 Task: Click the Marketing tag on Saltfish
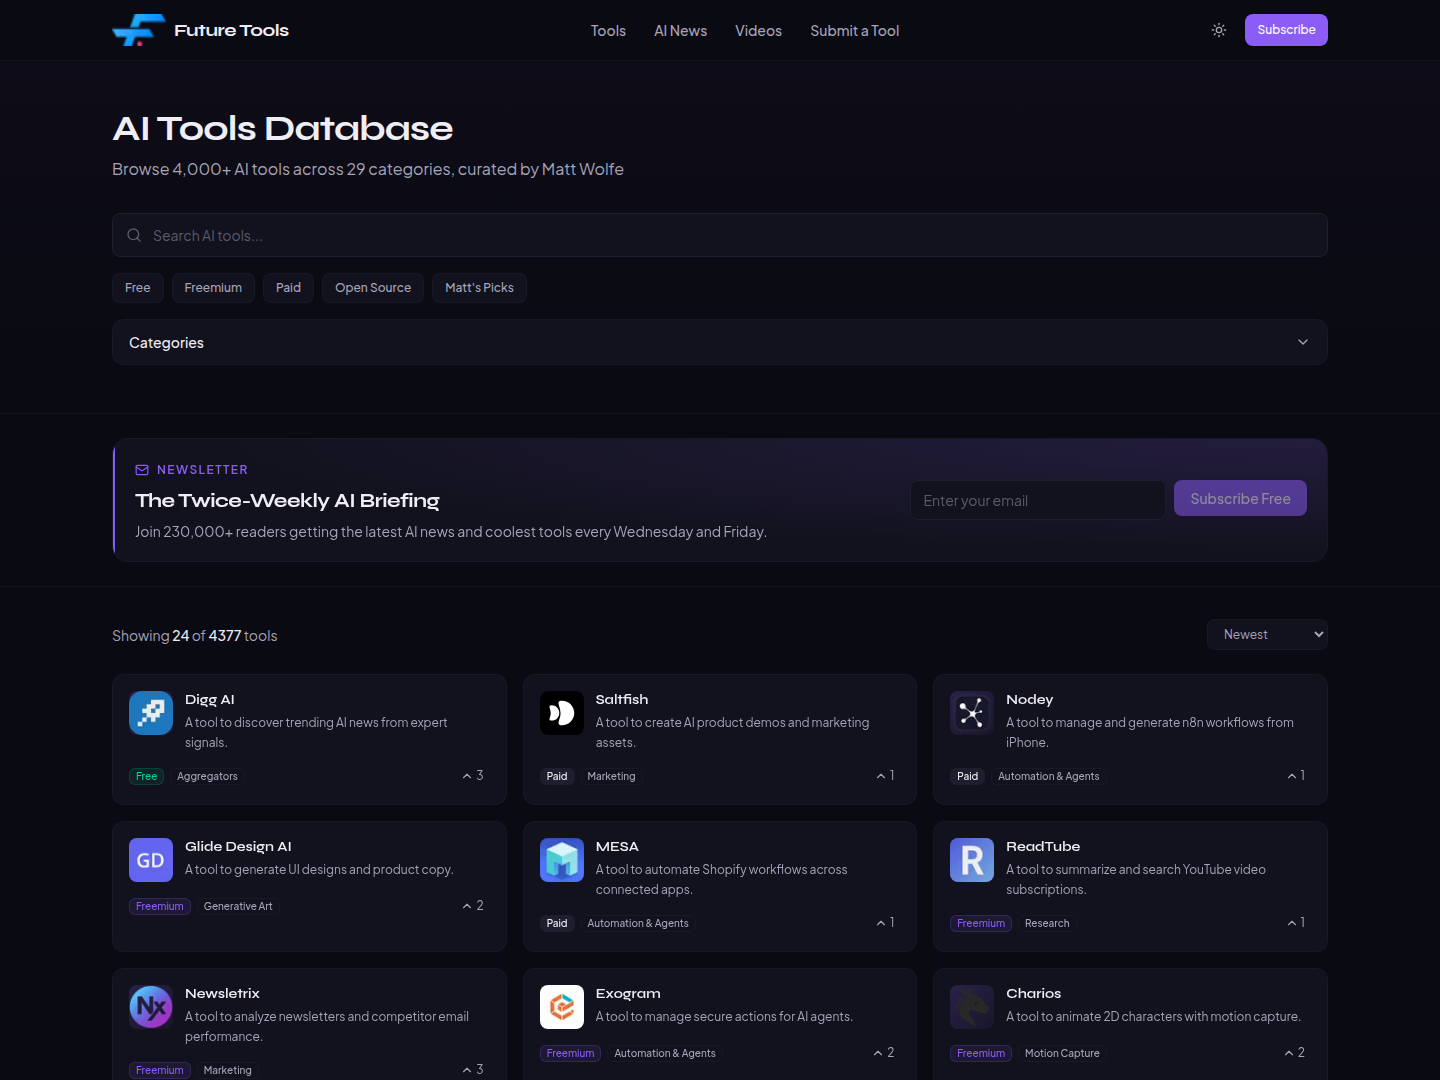[x=611, y=776]
